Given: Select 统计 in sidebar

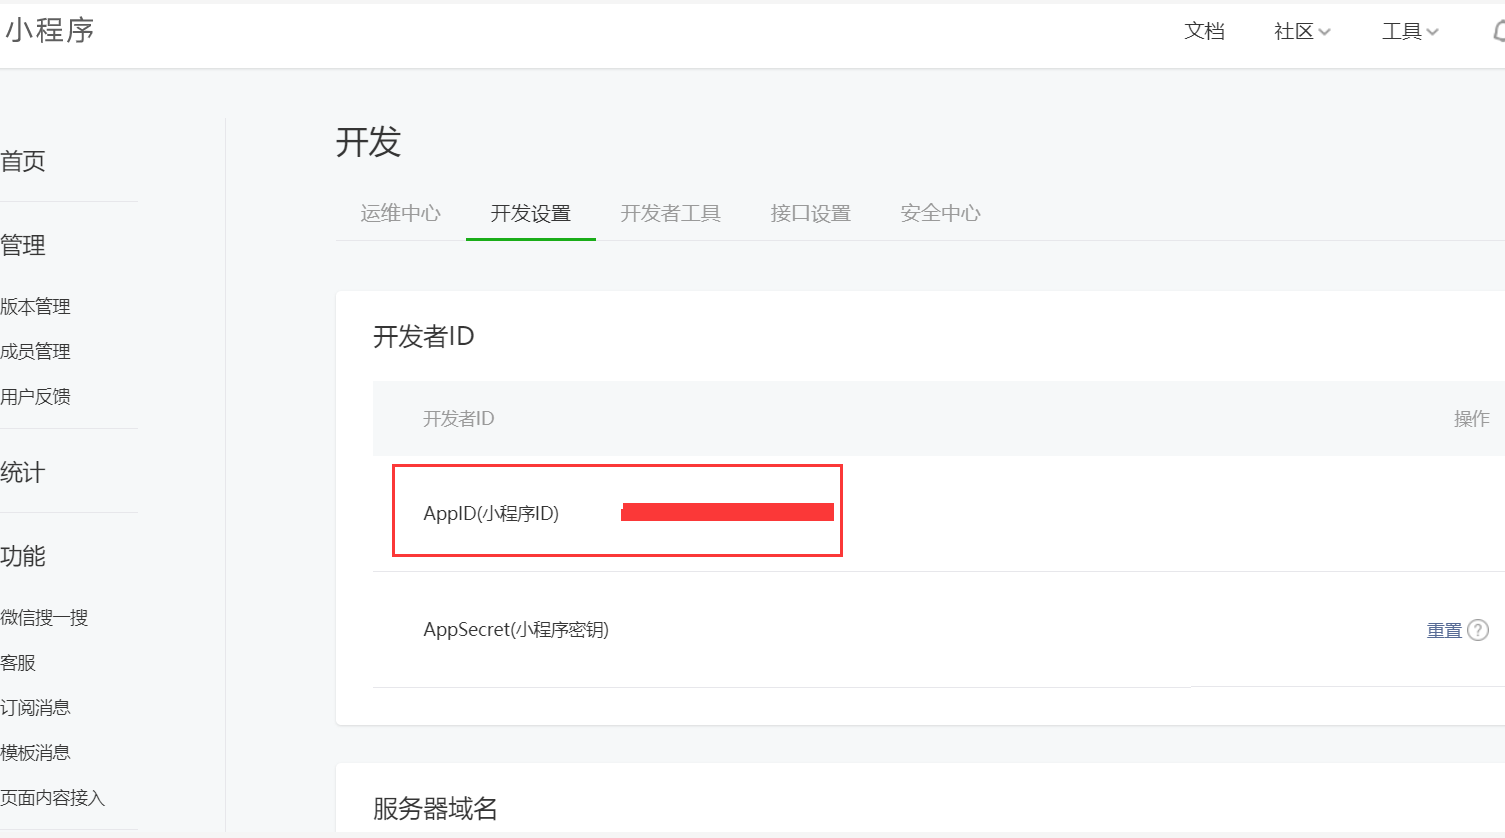Looking at the screenshot, I should [23, 472].
